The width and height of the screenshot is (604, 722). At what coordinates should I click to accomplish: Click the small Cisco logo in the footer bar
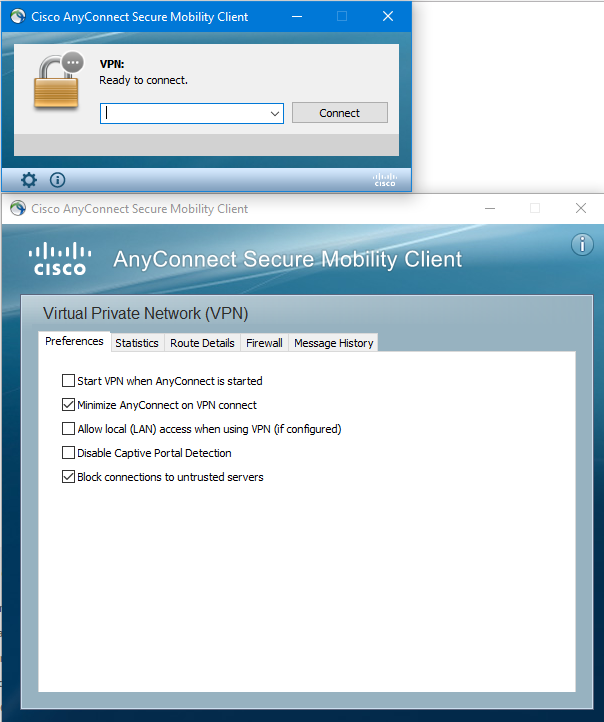point(385,180)
